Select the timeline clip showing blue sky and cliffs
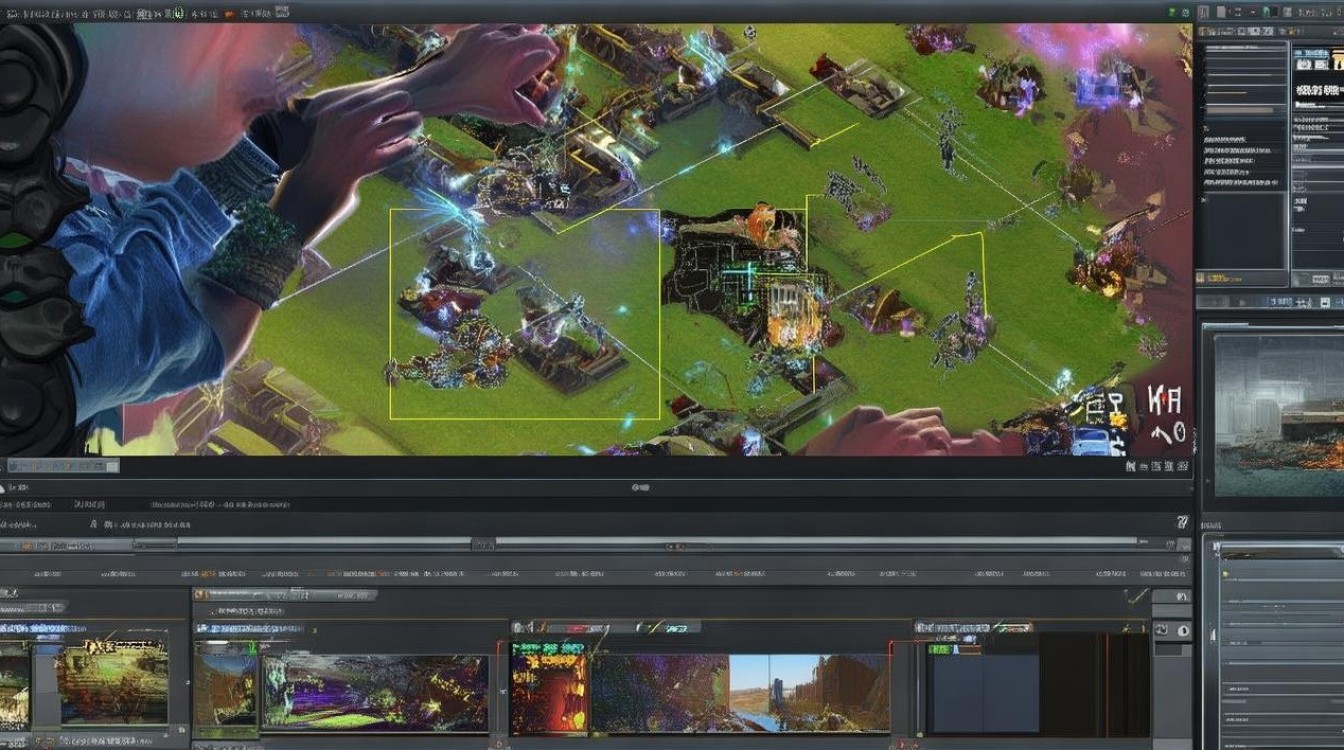Screen dimensions: 1344x750 pos(809,693)
